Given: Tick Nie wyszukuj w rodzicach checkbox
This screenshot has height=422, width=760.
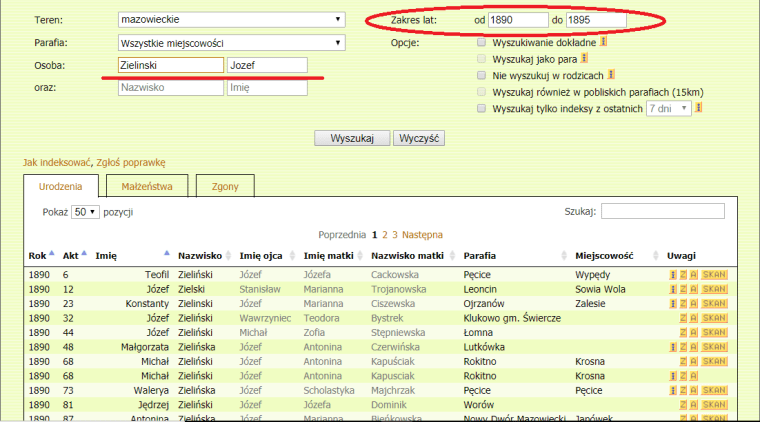Looking at the screenshot, I should (482, 74).
